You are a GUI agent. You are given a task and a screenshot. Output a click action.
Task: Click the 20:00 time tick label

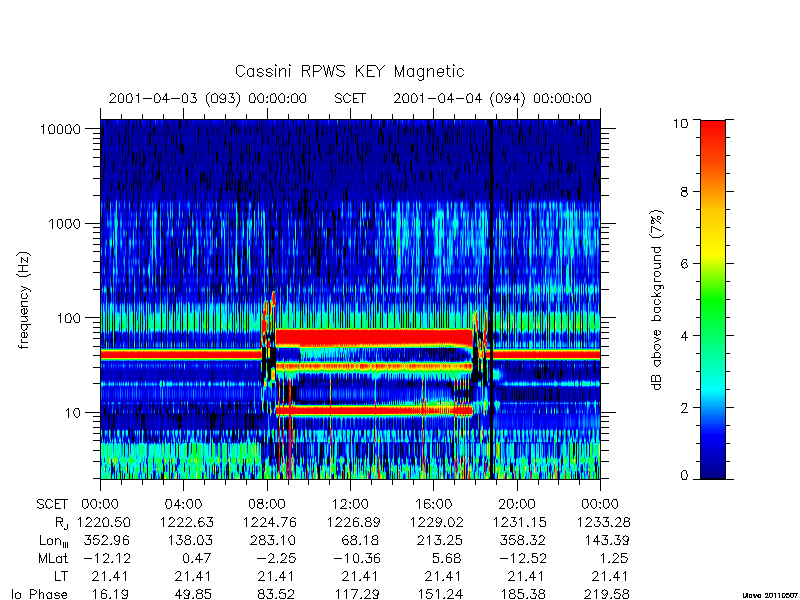pyautogui.click(x=517, y=505)
